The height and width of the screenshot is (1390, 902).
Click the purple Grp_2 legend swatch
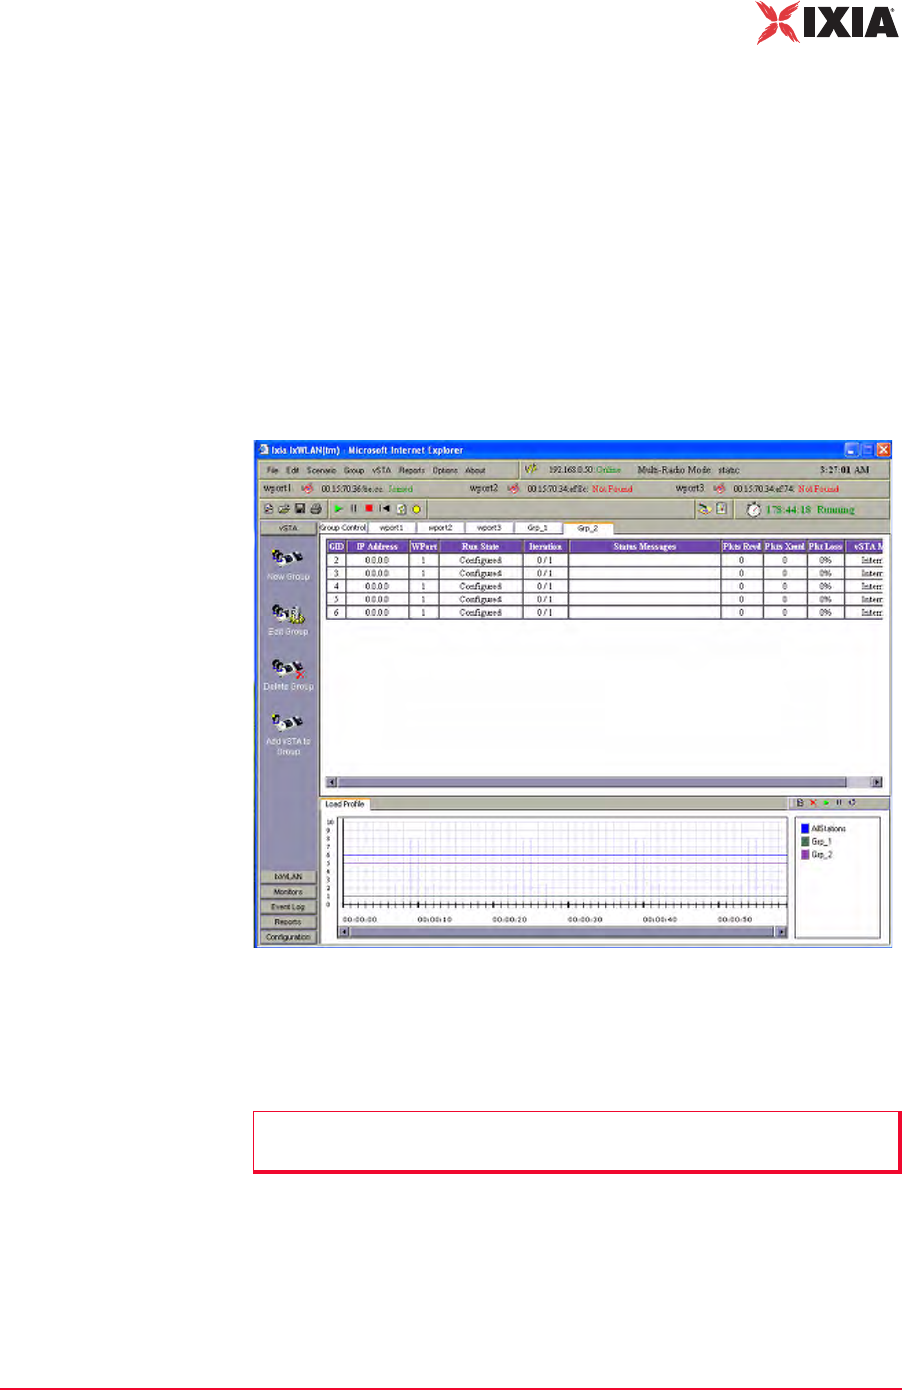pos(805,855)
